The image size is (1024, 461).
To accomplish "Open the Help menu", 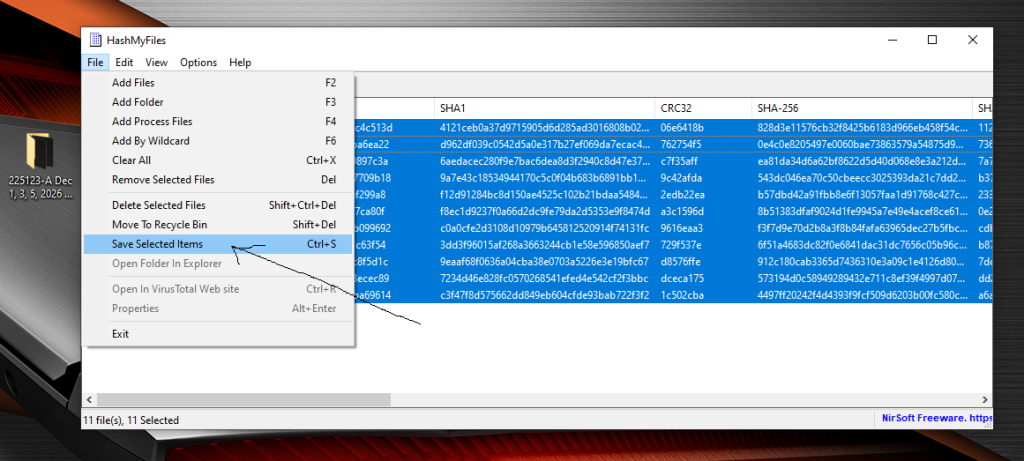I will tap(240, 63).
